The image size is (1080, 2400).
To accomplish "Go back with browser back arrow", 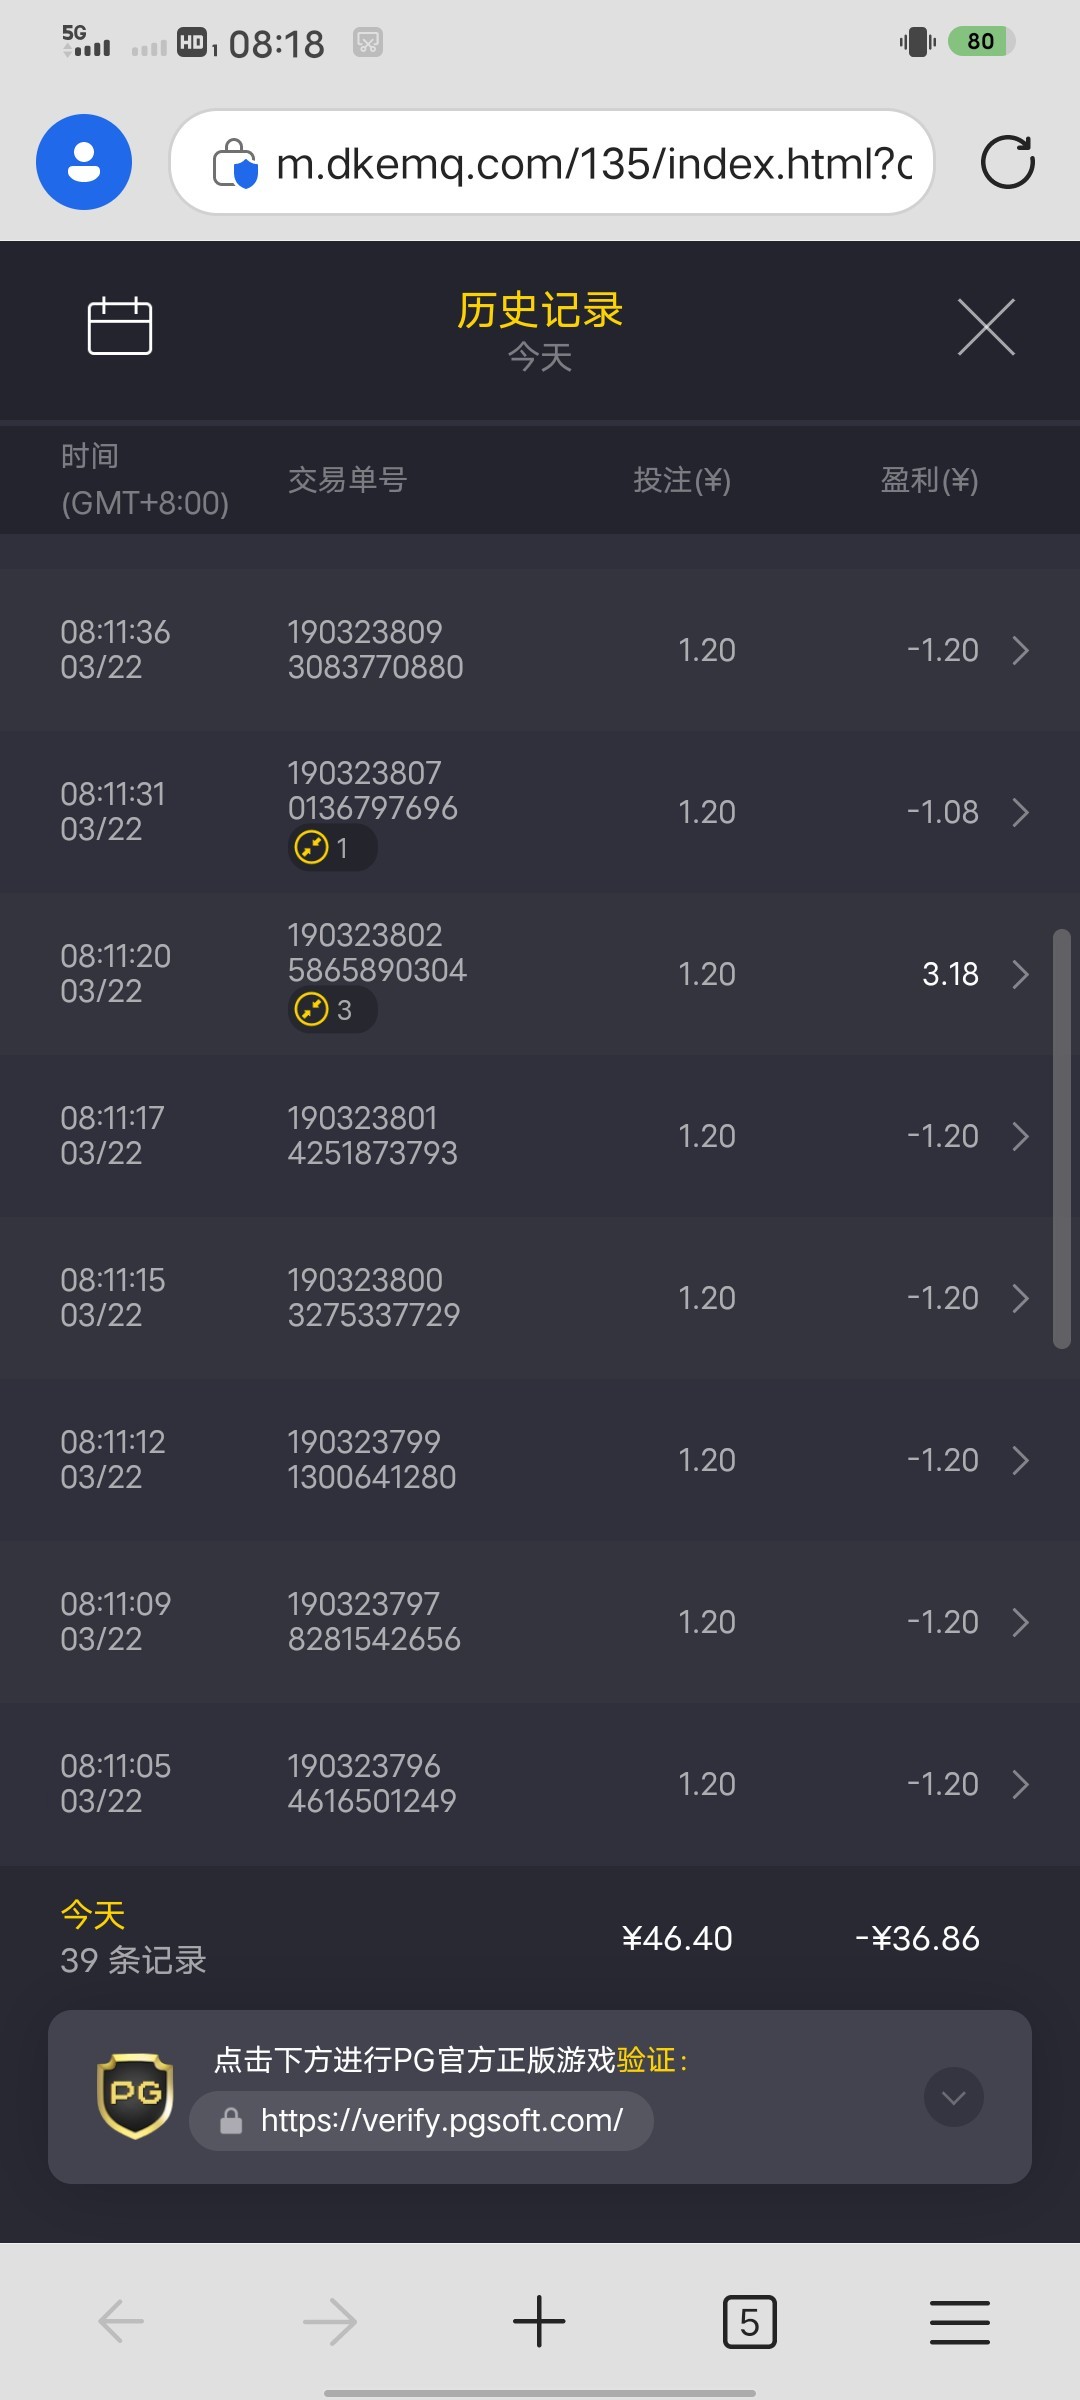I will (121, 2321).
